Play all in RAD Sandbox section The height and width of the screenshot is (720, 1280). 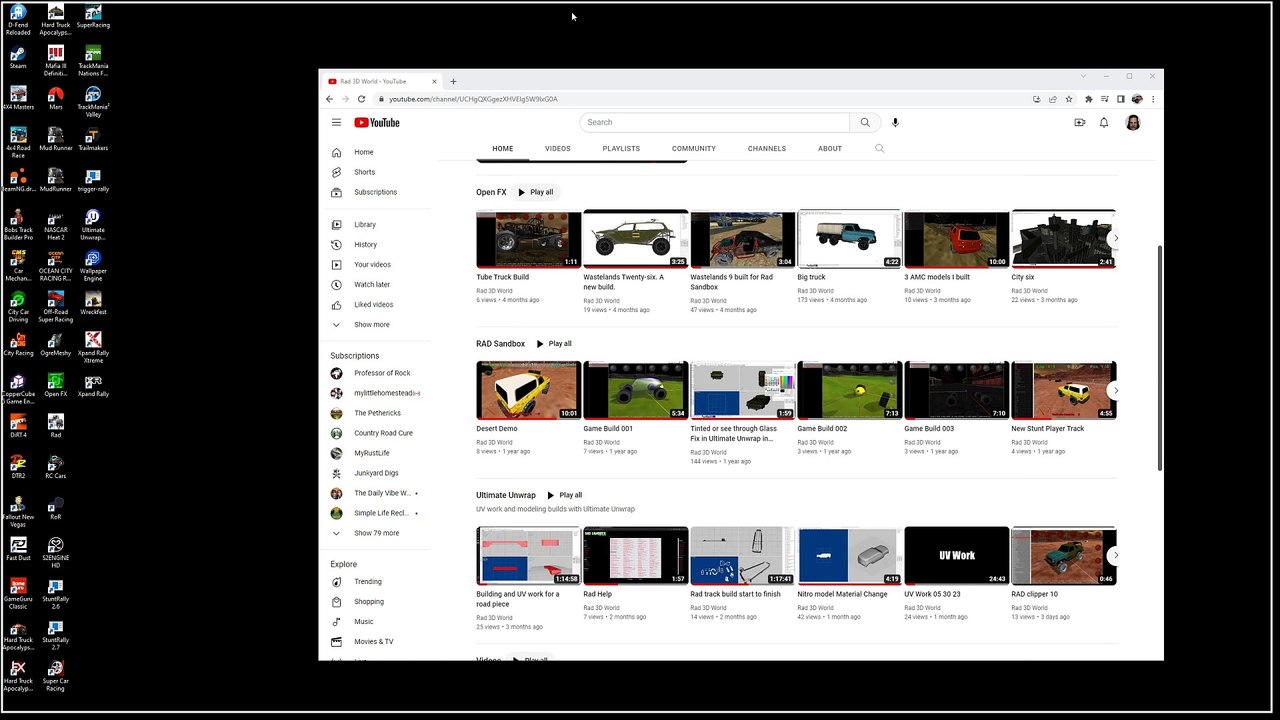point(554,344)
